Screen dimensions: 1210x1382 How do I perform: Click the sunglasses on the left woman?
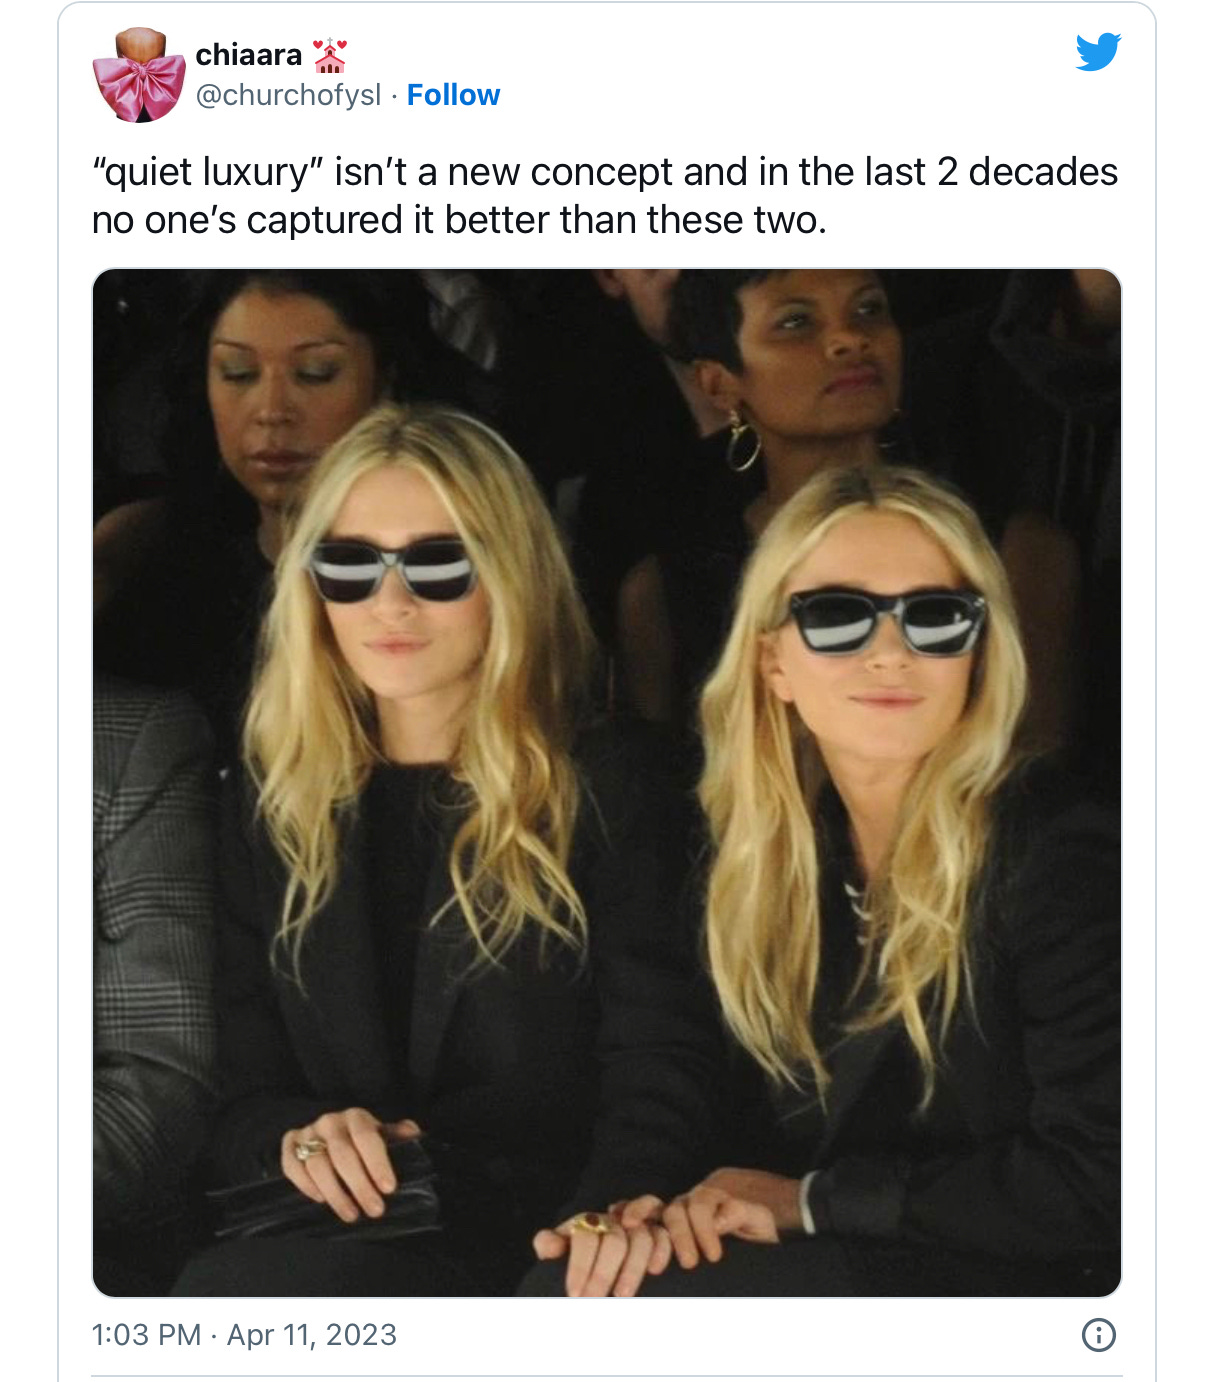[391, 570]
